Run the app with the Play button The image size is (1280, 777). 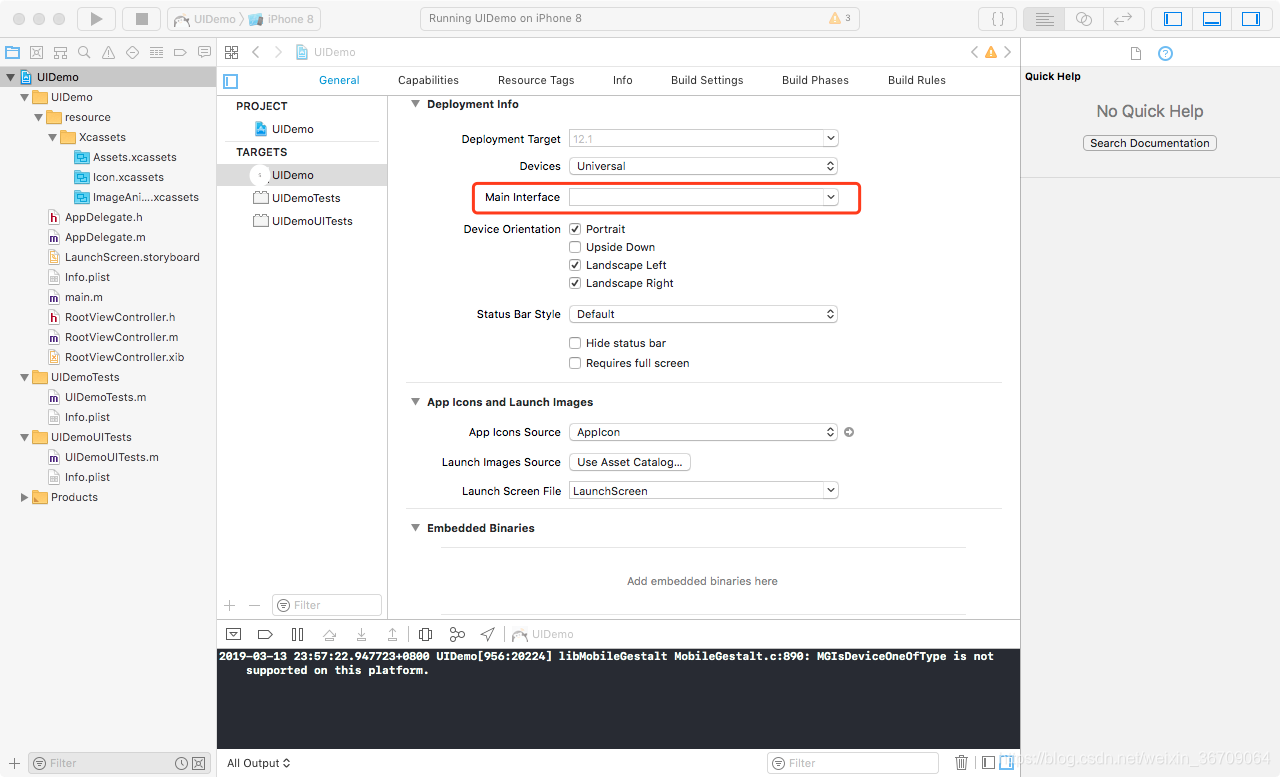coord(96,18)
